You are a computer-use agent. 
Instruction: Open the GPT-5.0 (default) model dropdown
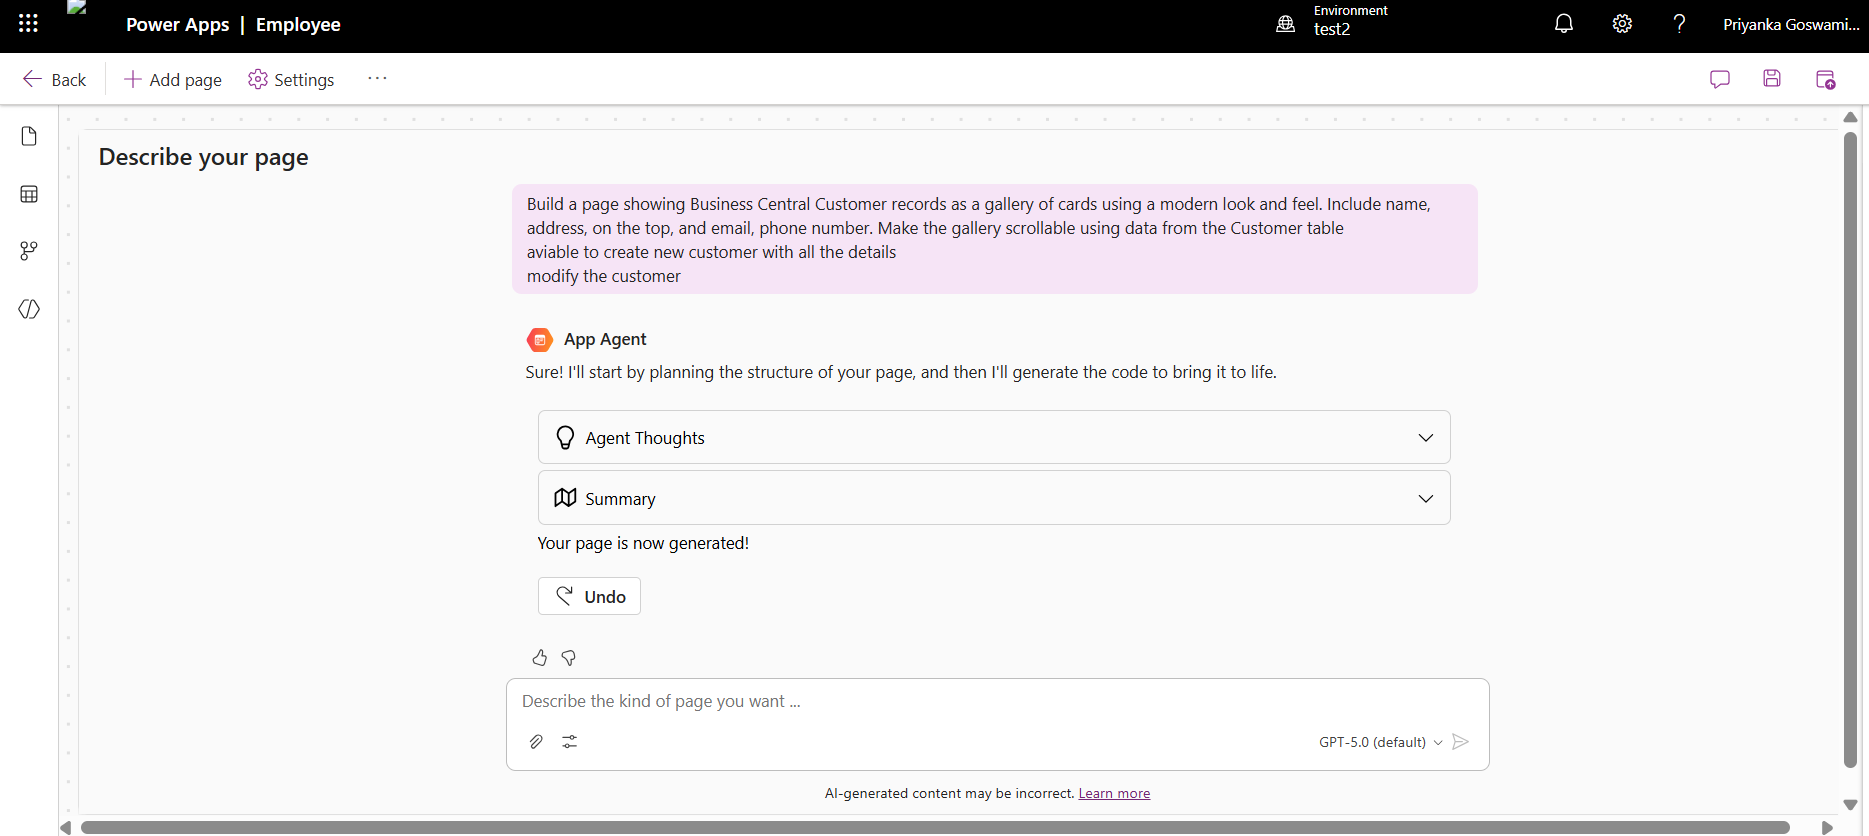point(1380,742)
